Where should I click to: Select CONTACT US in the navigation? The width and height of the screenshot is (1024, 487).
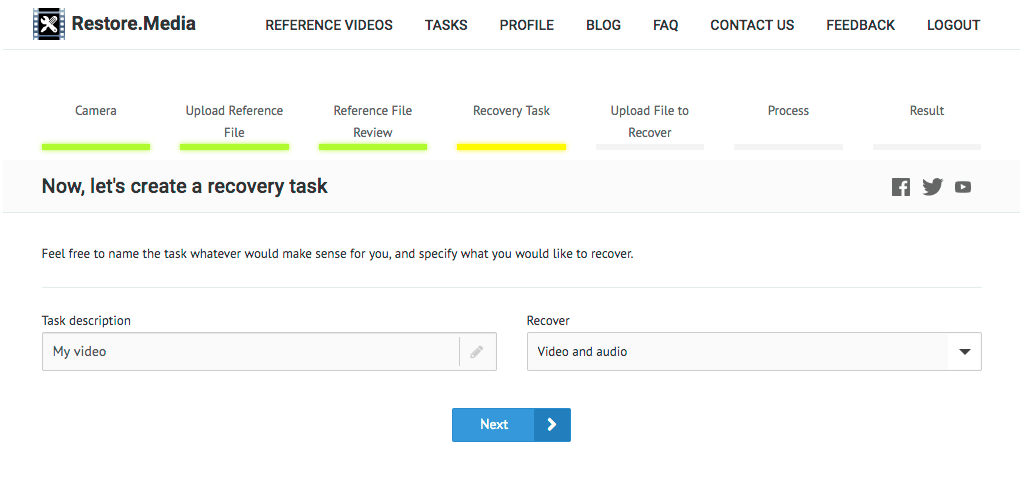pyautogui.click(x=752, y=25)
